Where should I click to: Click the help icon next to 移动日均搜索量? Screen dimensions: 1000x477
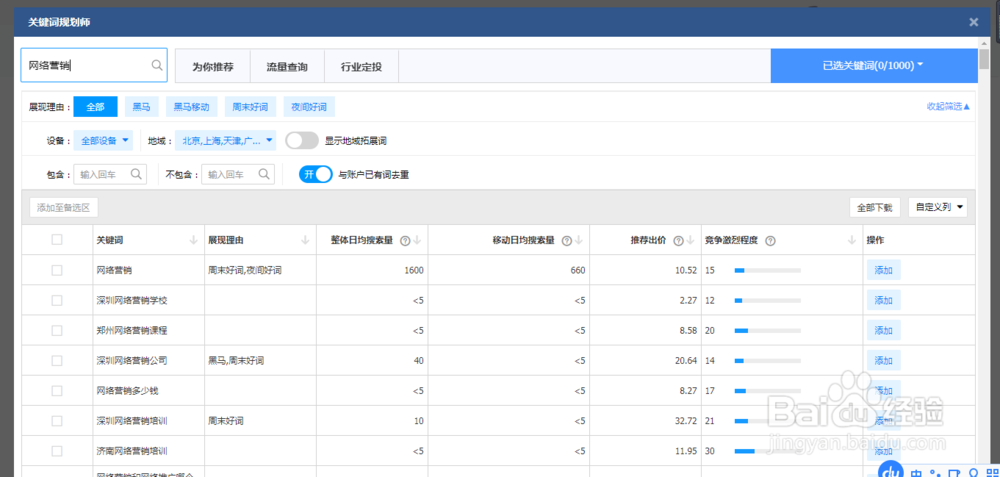tap(566, 241)
